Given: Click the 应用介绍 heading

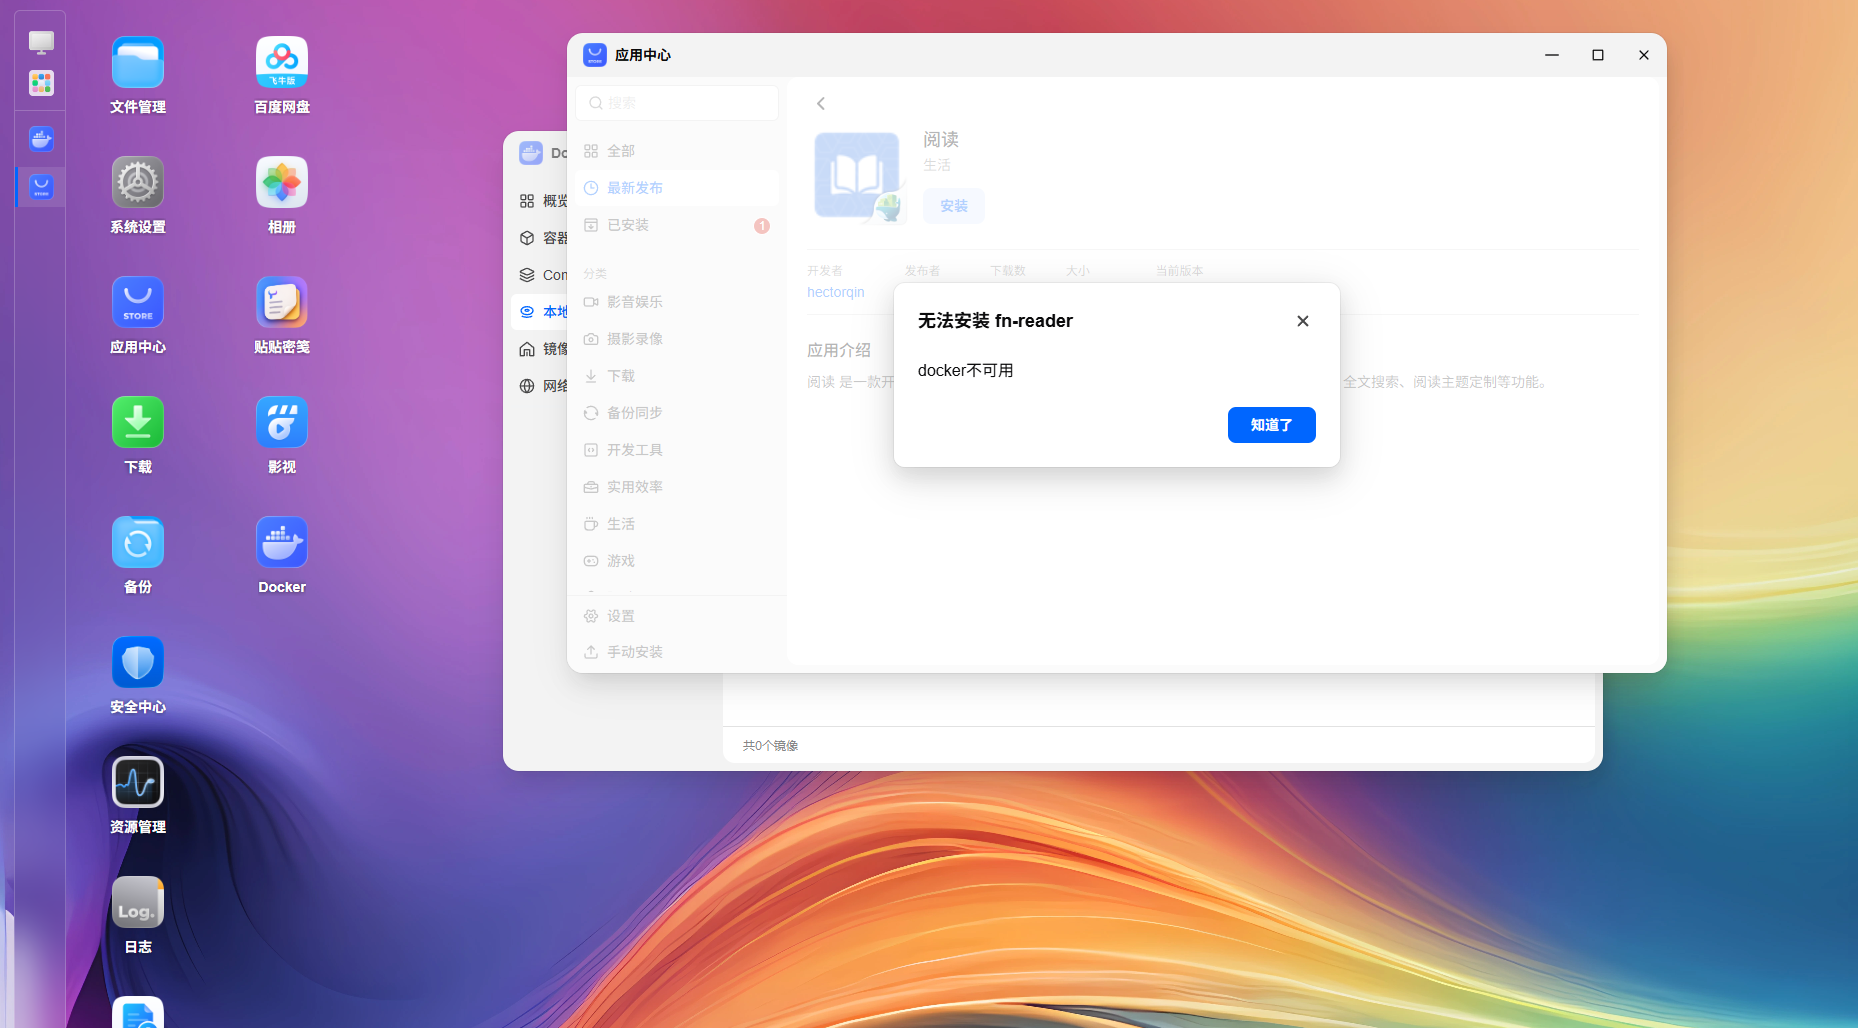Looking at the screenshot, I should (x=839, y=350).
